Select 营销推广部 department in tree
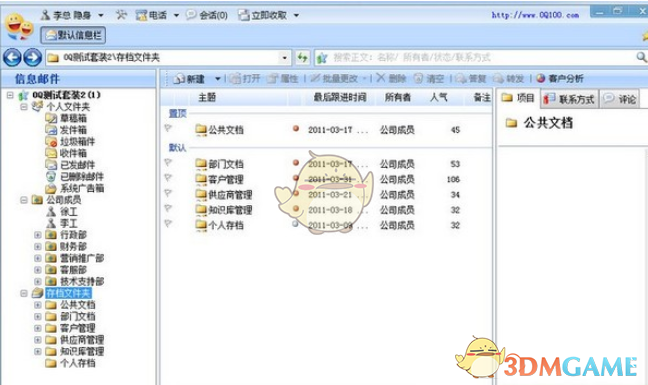Screen dimensions: 648x385 (x=75, y=258)
